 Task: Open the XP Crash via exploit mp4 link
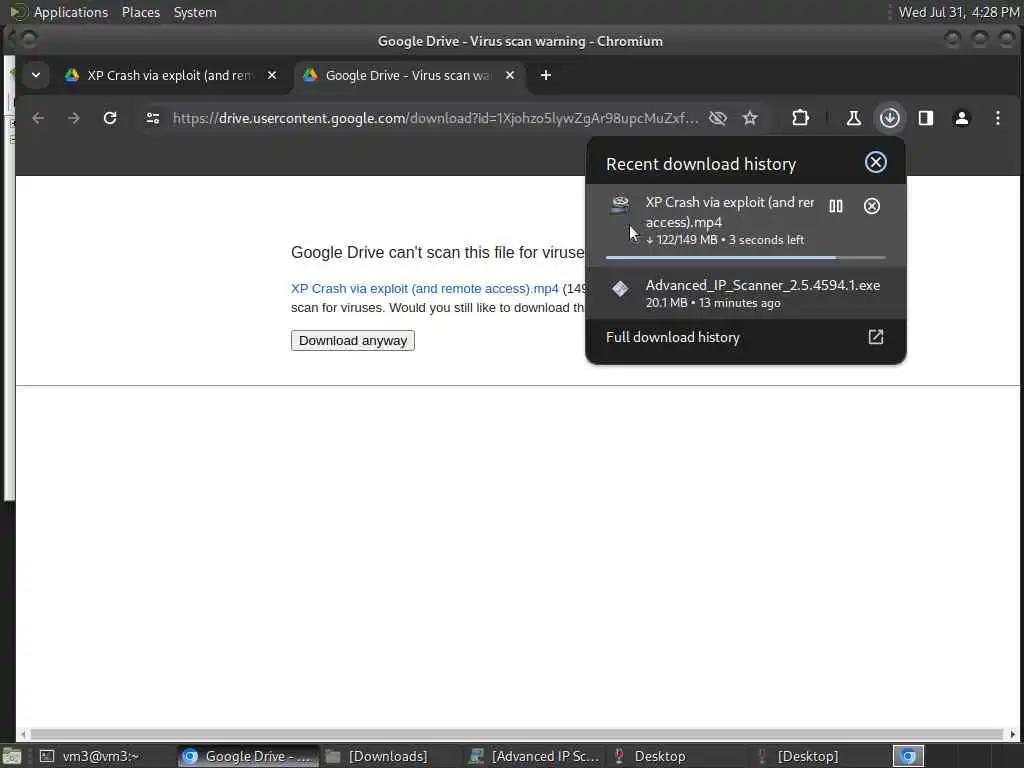pyautogui.click(x=424, y=289)
